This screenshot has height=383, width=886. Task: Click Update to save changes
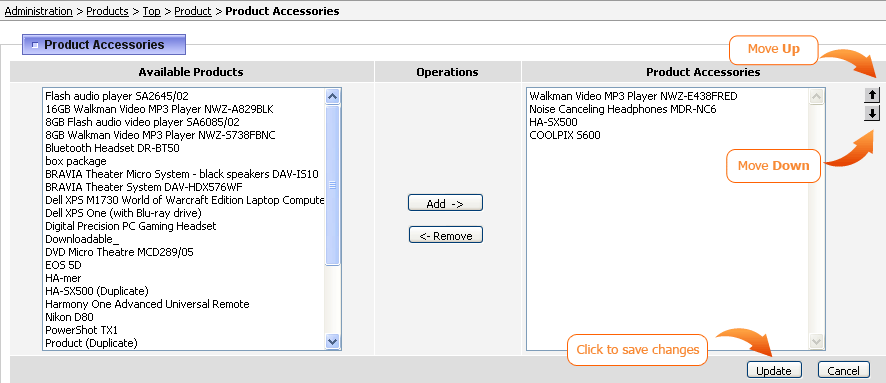point(774,370)
